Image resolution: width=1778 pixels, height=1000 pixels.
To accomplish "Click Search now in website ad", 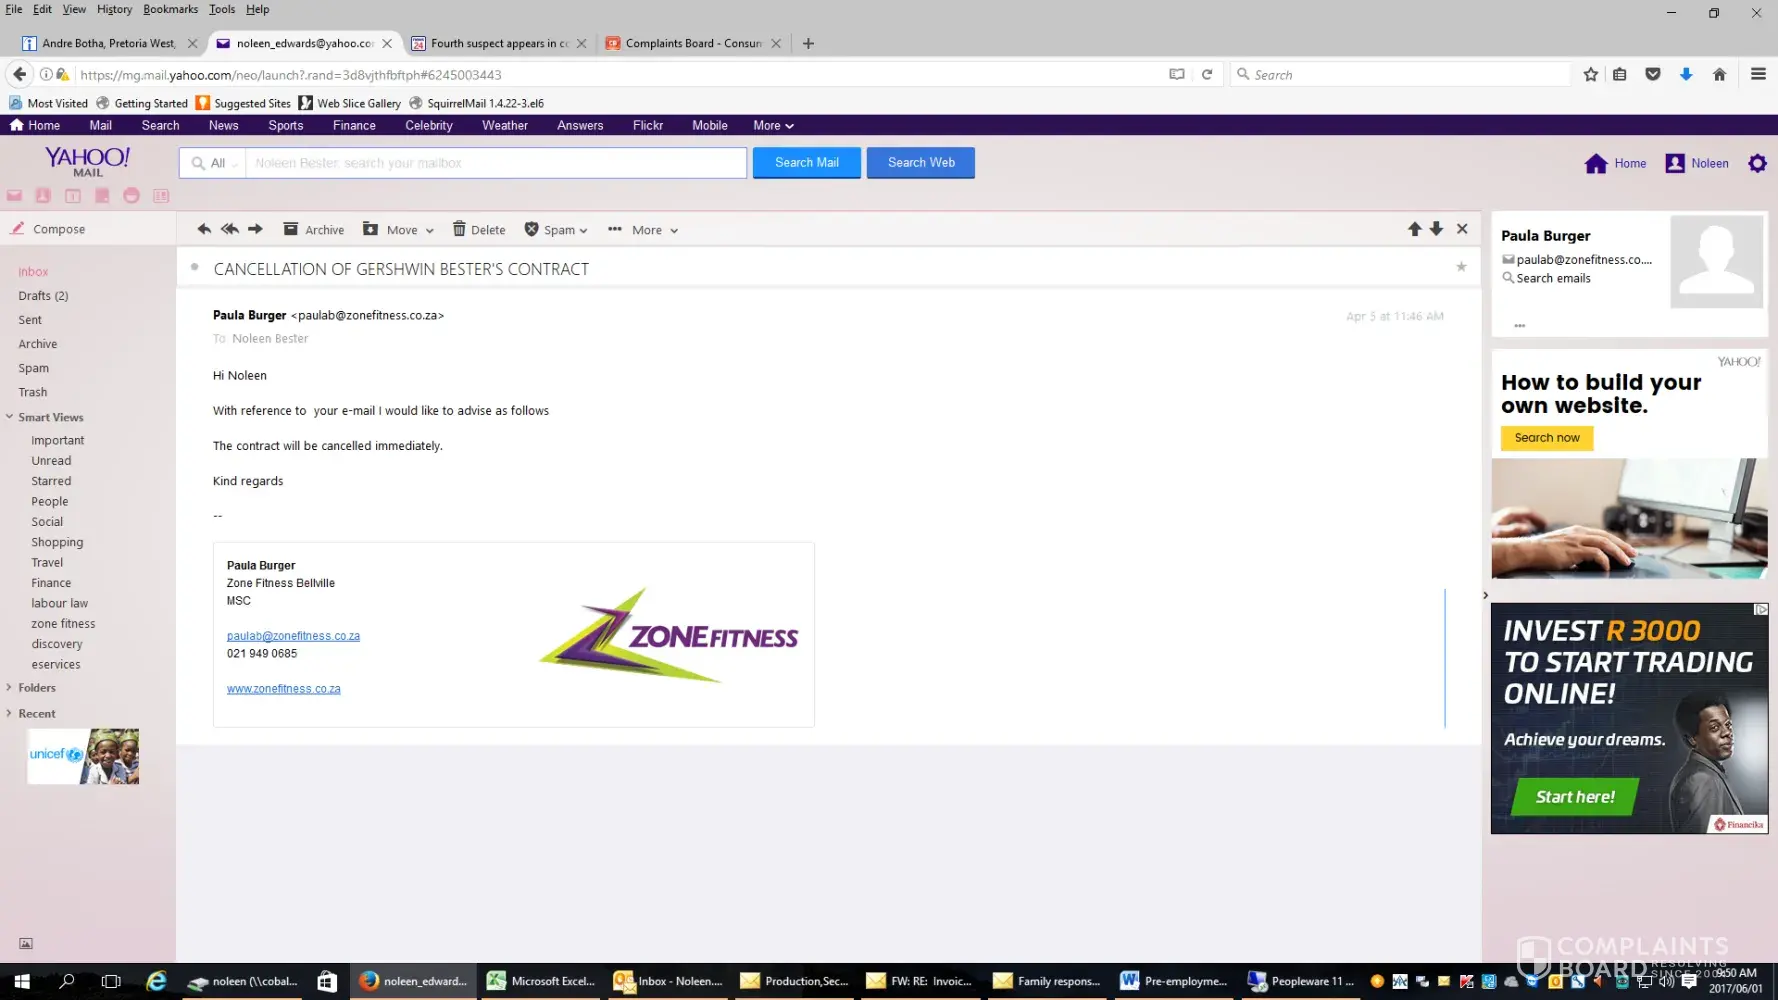I will [x=1546, y=438].
